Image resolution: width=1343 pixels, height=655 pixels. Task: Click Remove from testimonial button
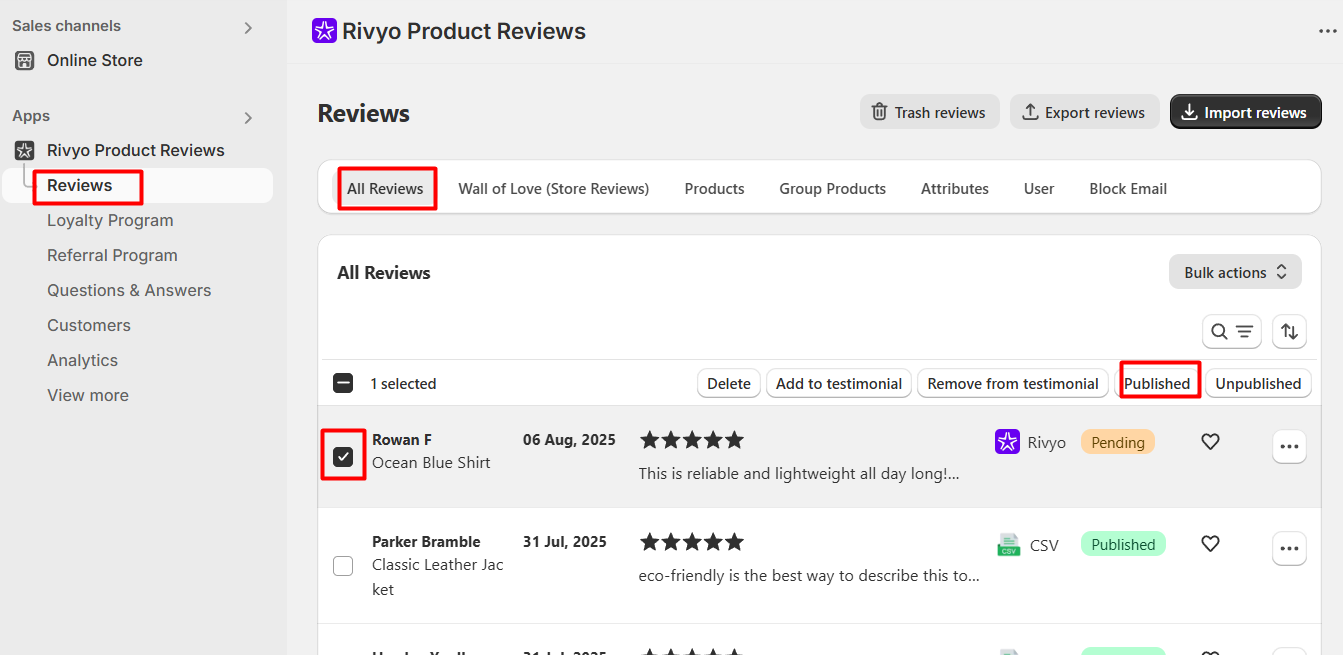(1013, 383)
